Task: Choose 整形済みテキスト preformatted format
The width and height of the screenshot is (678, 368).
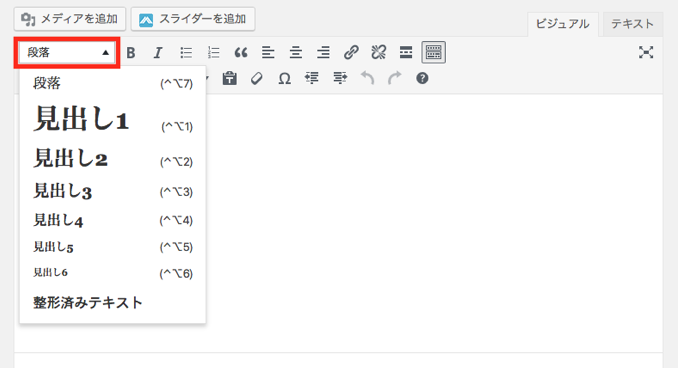Action: click(112, 302)
